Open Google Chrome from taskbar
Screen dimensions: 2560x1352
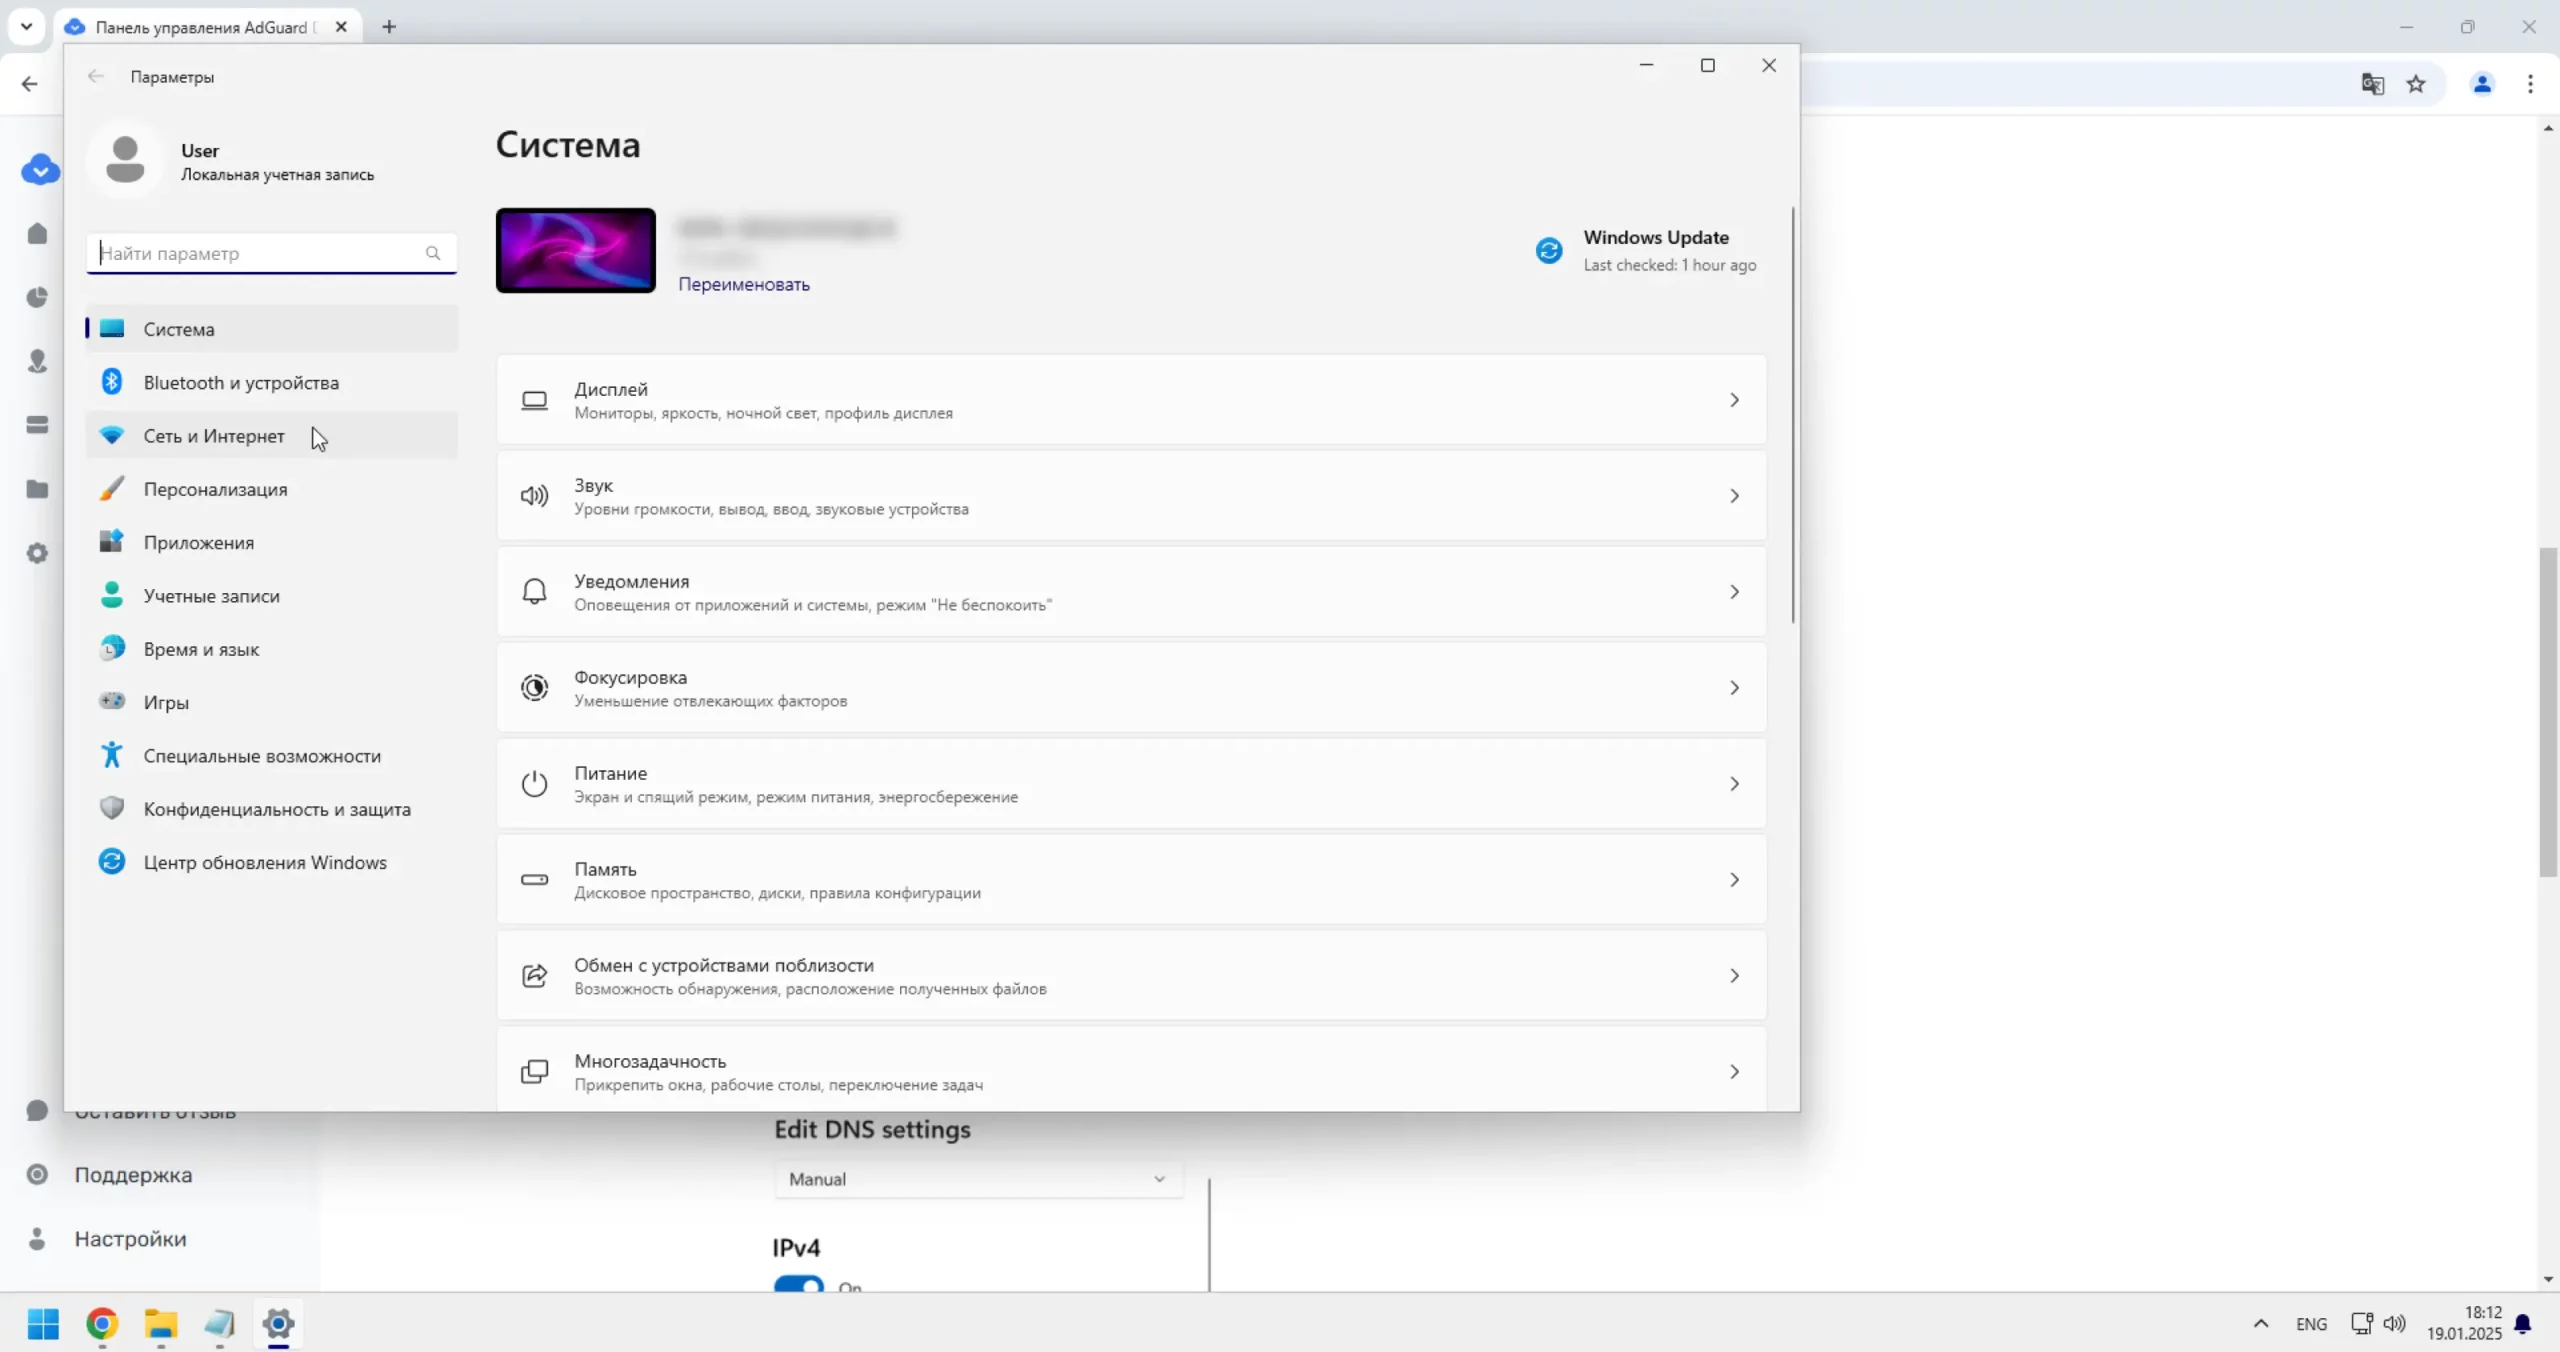102,1323
